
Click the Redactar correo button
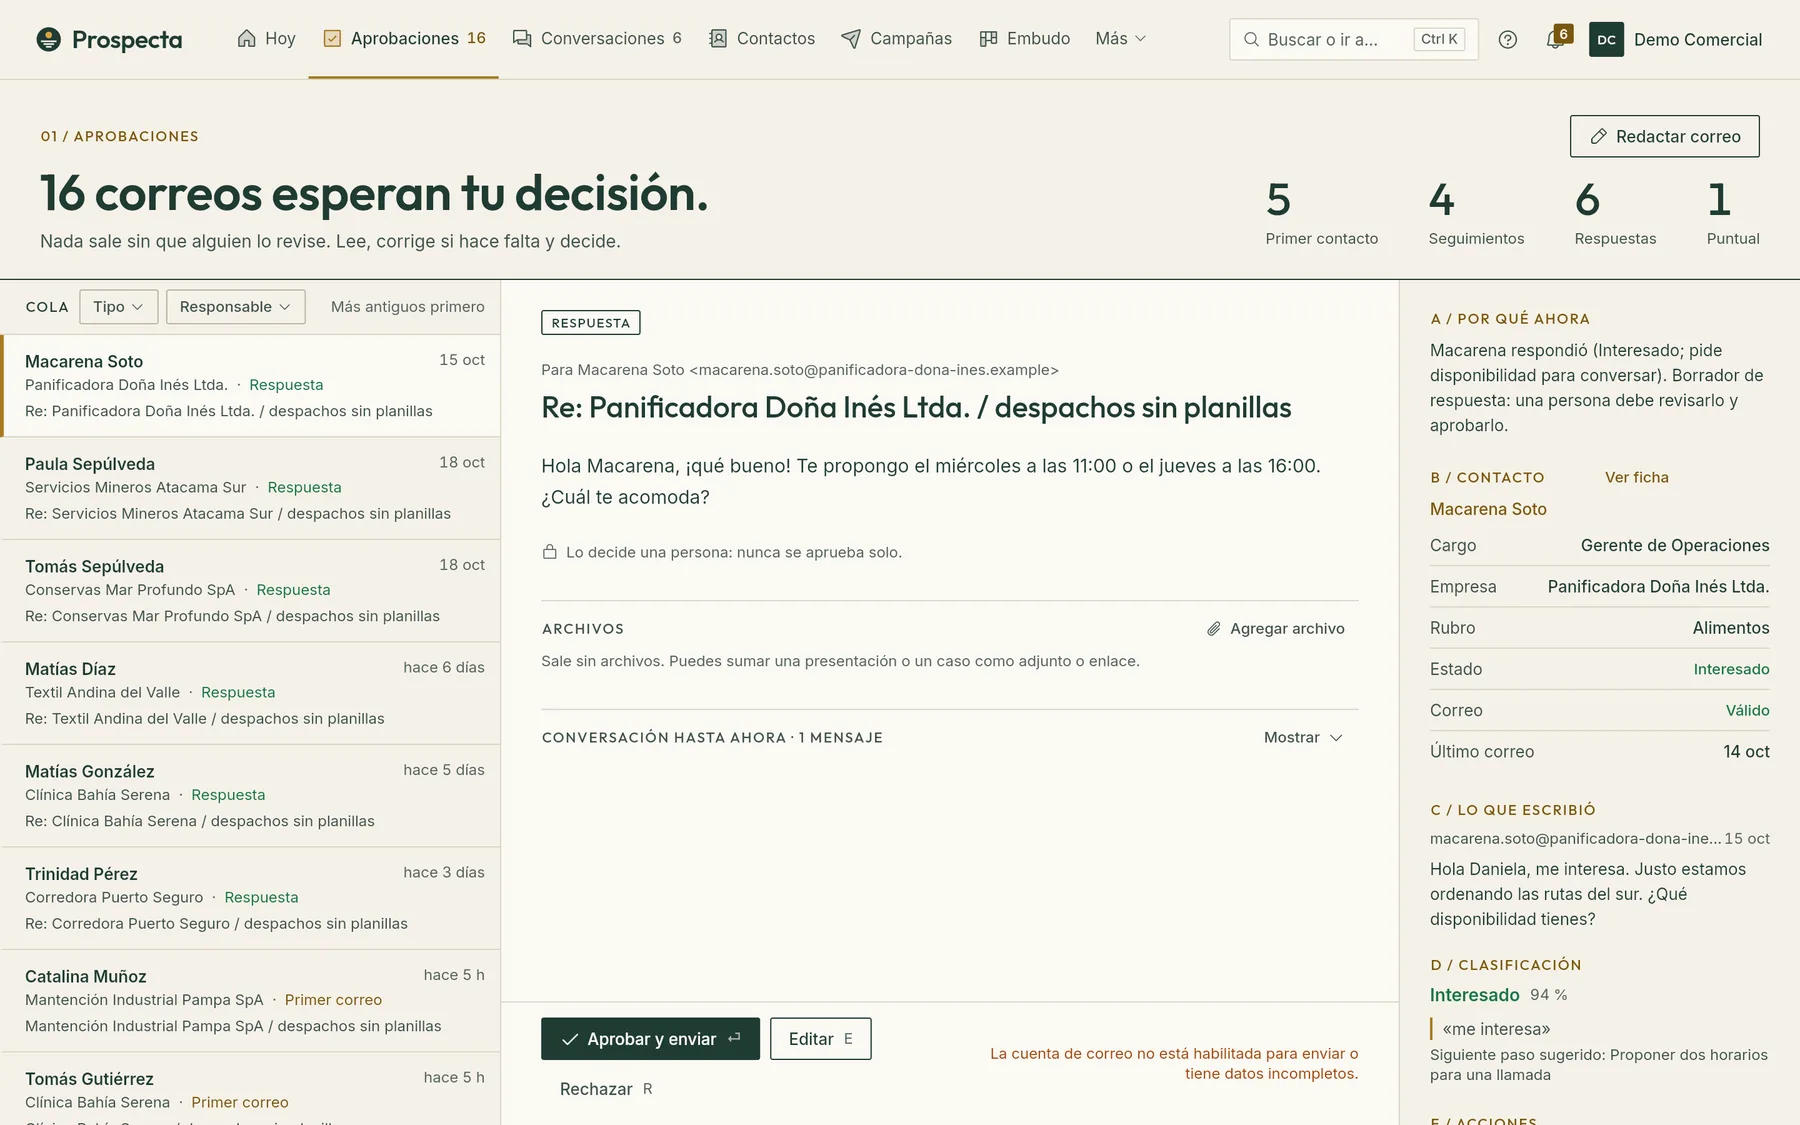1664,136
